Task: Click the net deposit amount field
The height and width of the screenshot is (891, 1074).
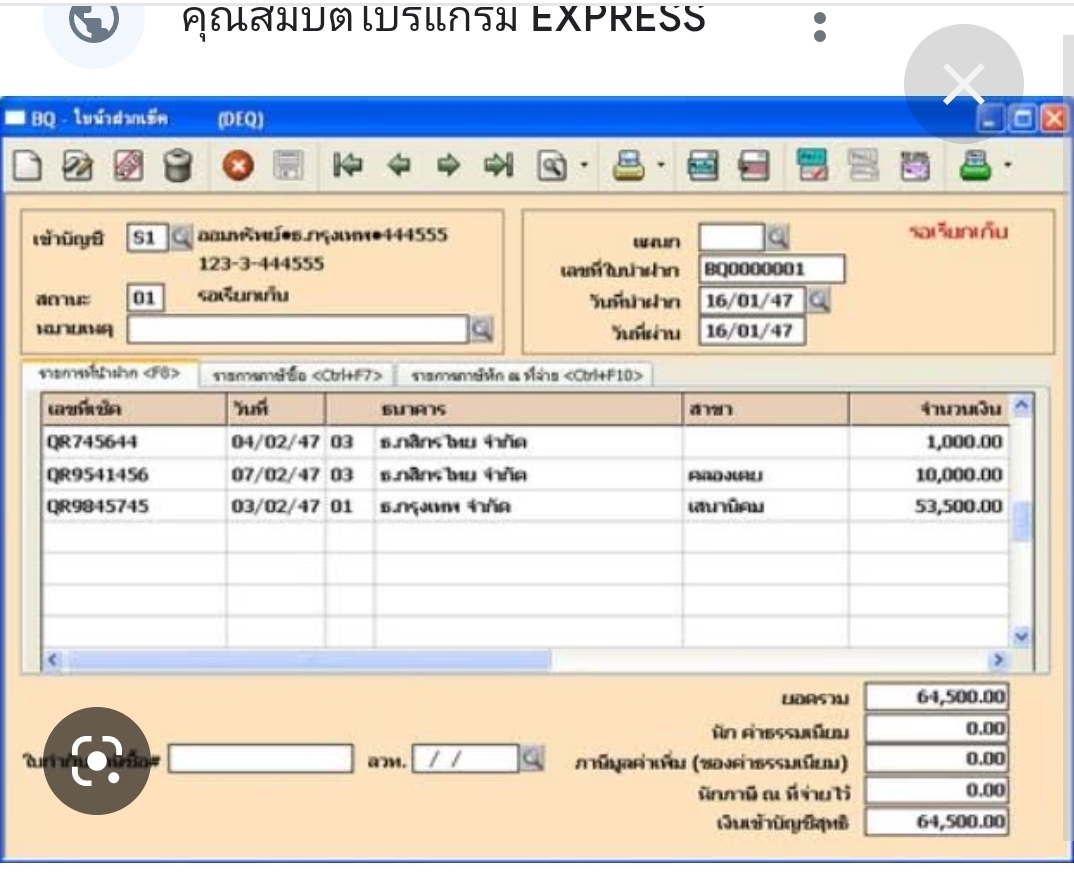Action: pyautogui.click(x=936, y=822)
